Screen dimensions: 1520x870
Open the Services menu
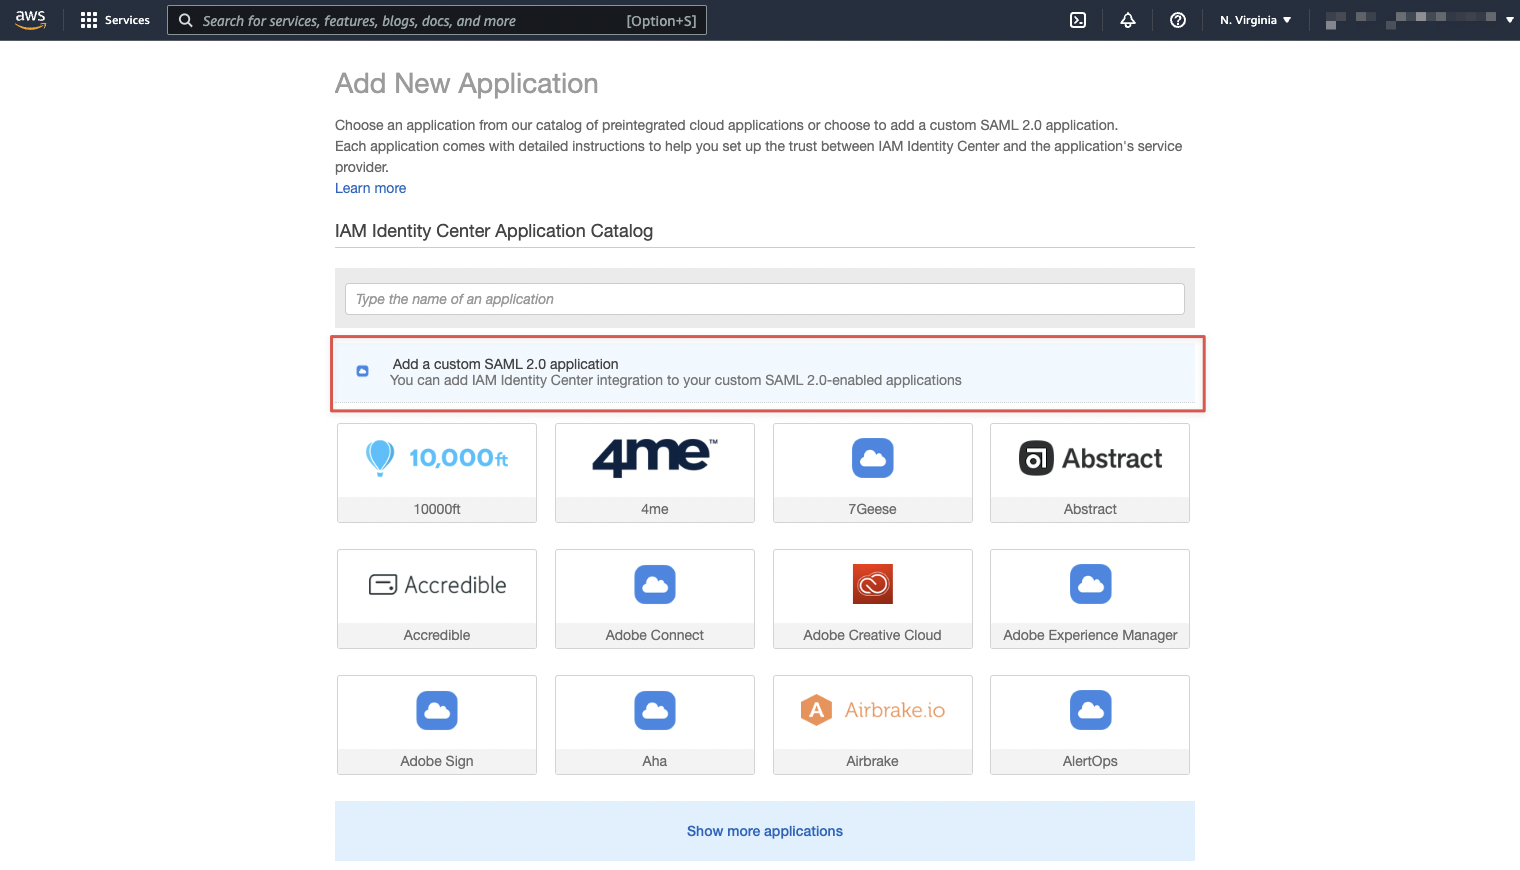(115, 20)
